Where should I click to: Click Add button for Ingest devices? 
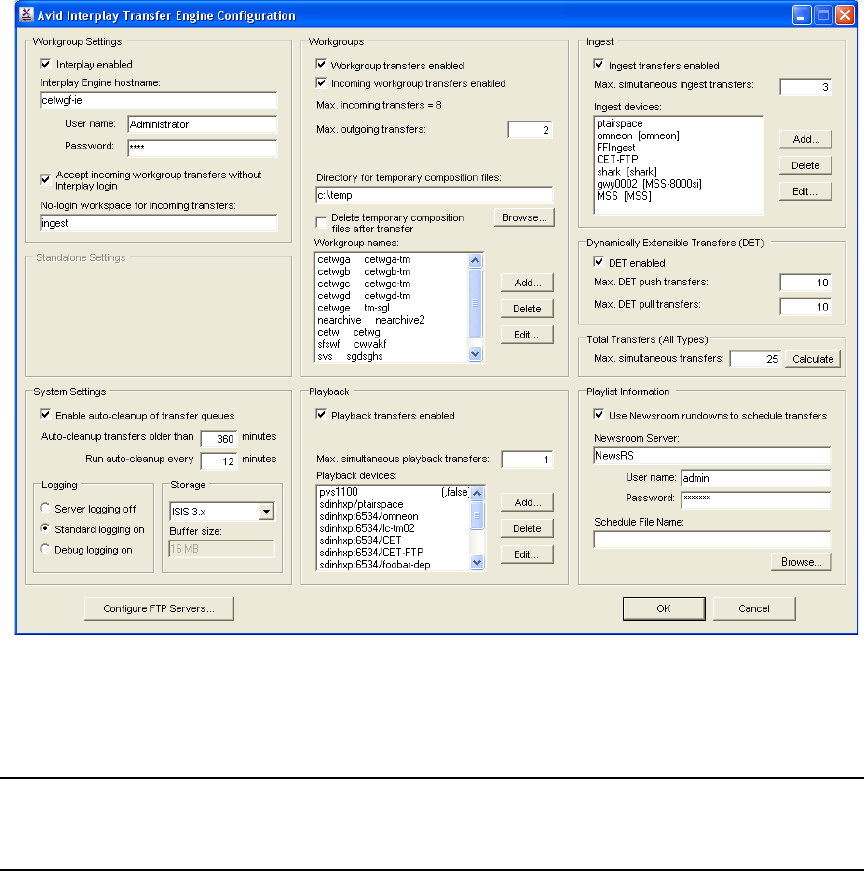click(x=805, y=139)
